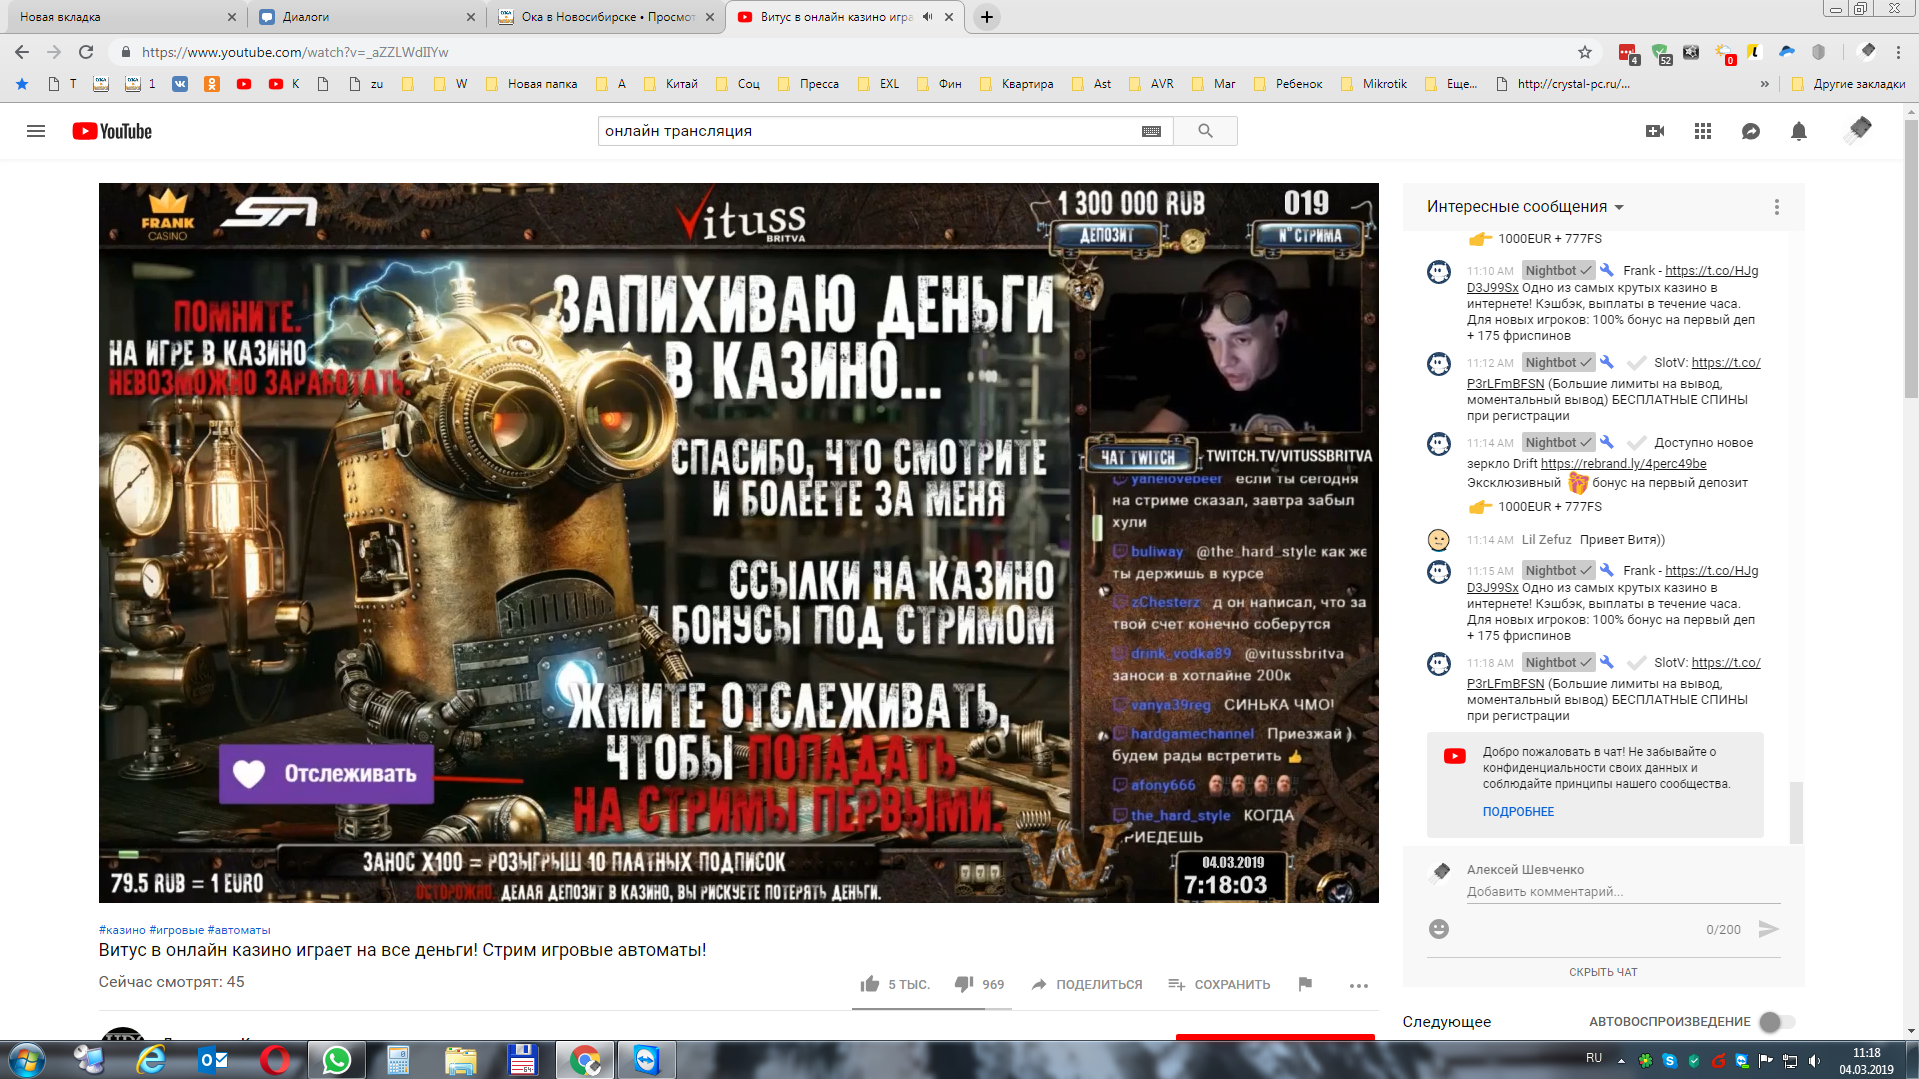The image size is (1919, 1079).
Task: Open the YouTube hamburger guide menu
Action: [36, 131]
